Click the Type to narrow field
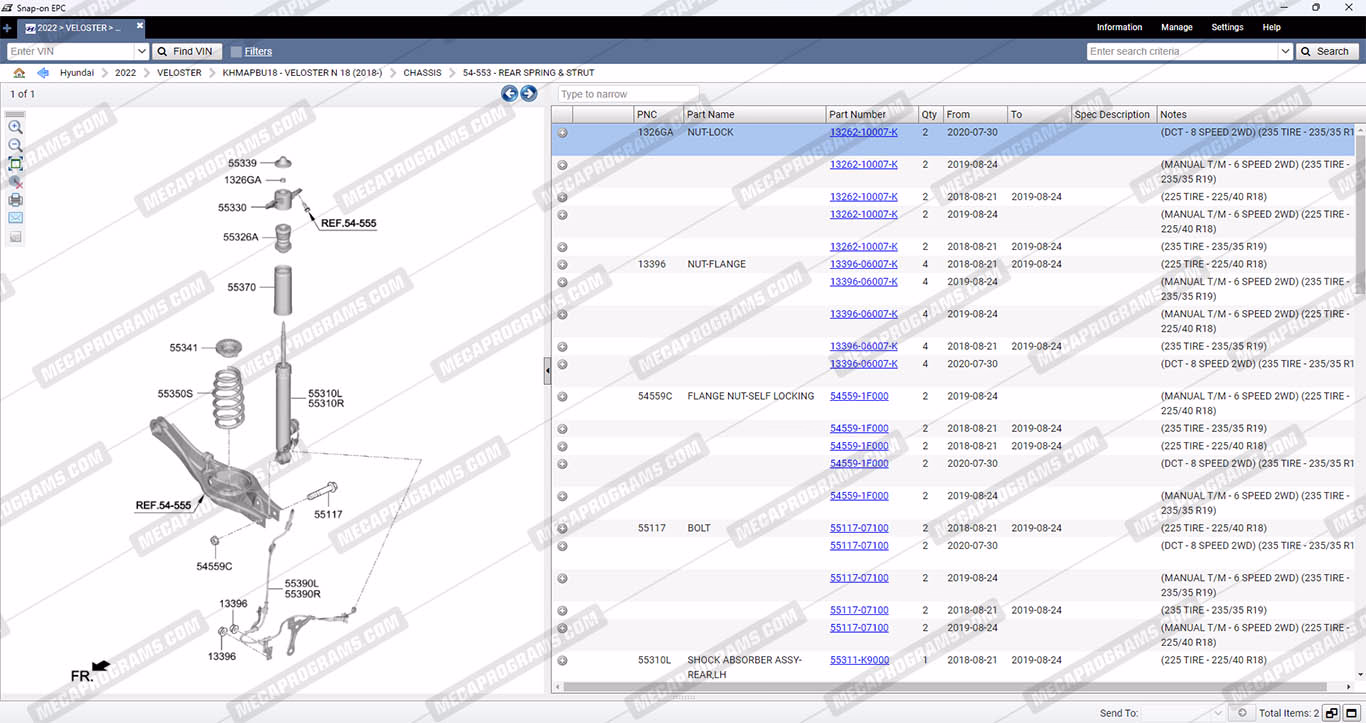This screenshot has width=1366, height=723. (627, 94)
